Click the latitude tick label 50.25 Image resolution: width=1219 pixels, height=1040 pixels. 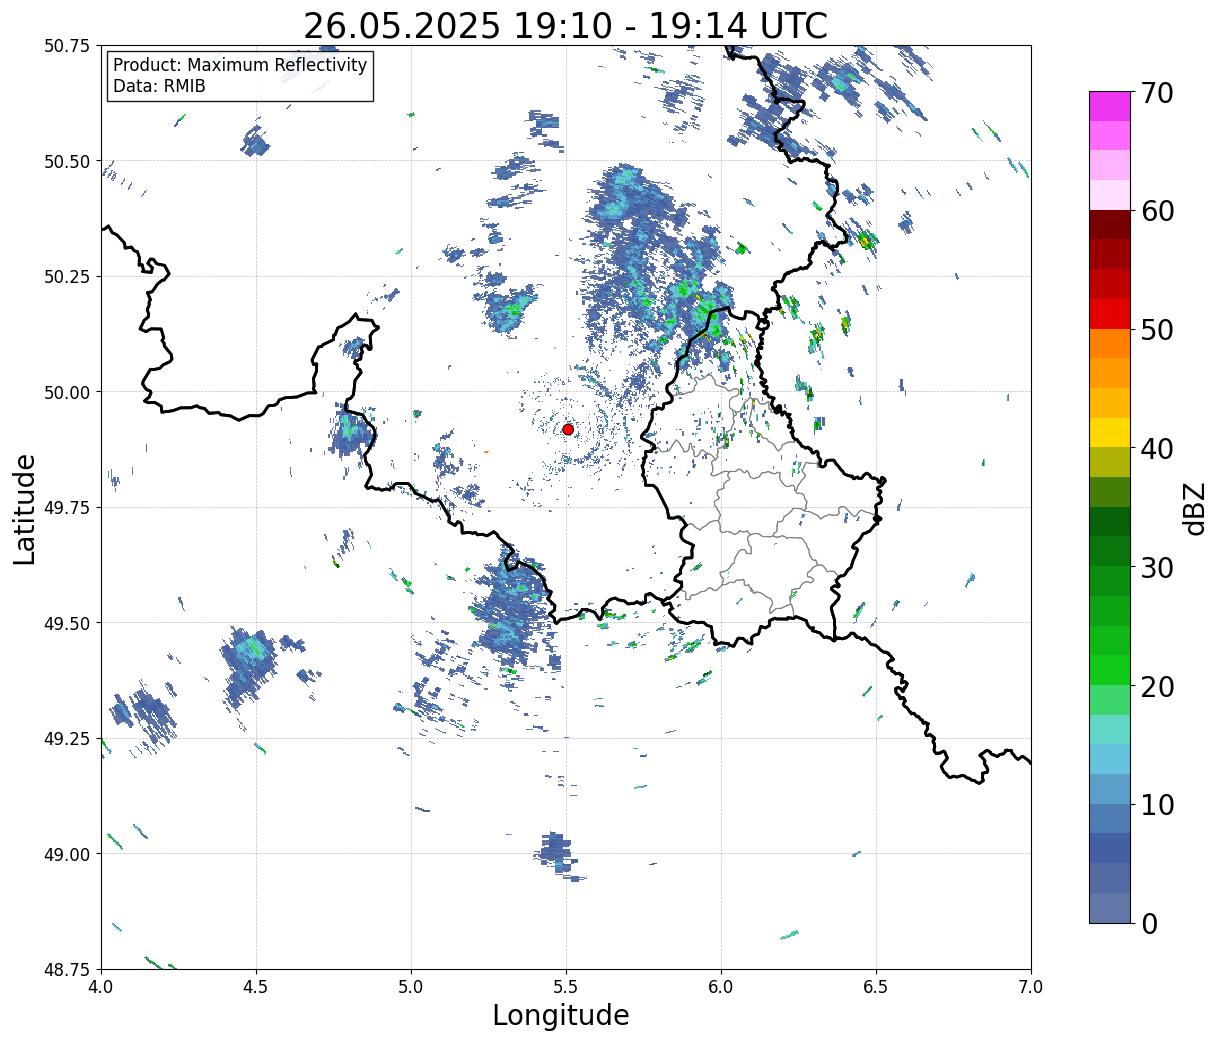[67, 277]
